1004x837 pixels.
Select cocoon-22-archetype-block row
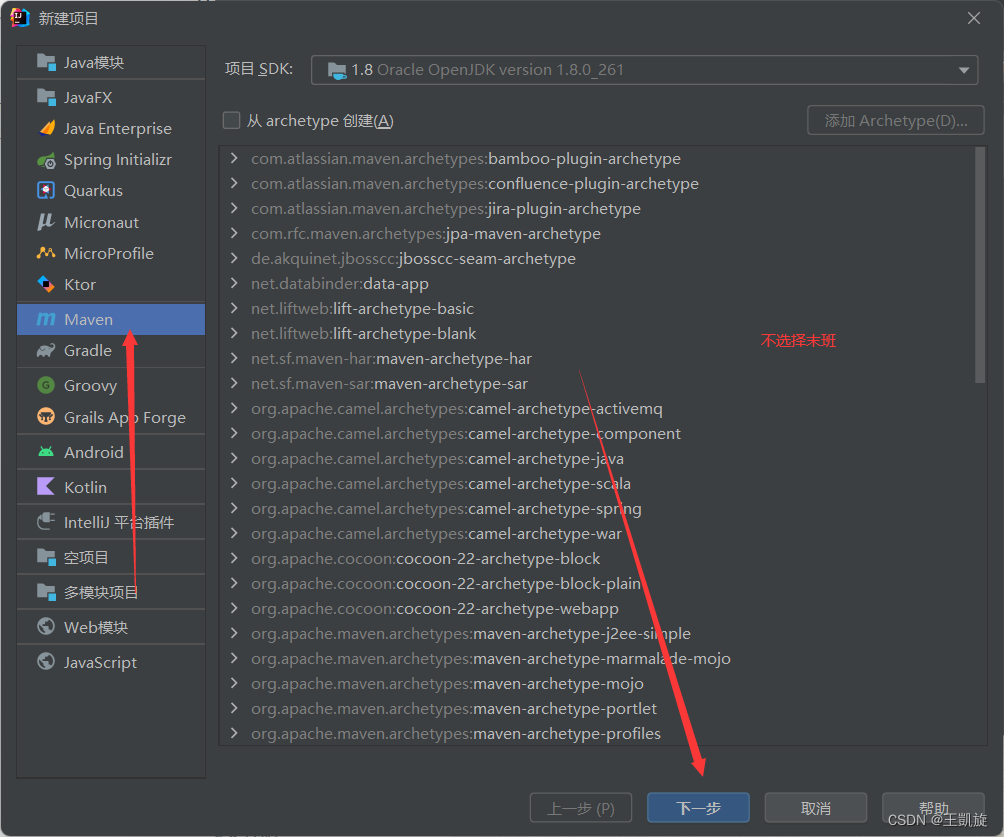[x=597, y=558]
